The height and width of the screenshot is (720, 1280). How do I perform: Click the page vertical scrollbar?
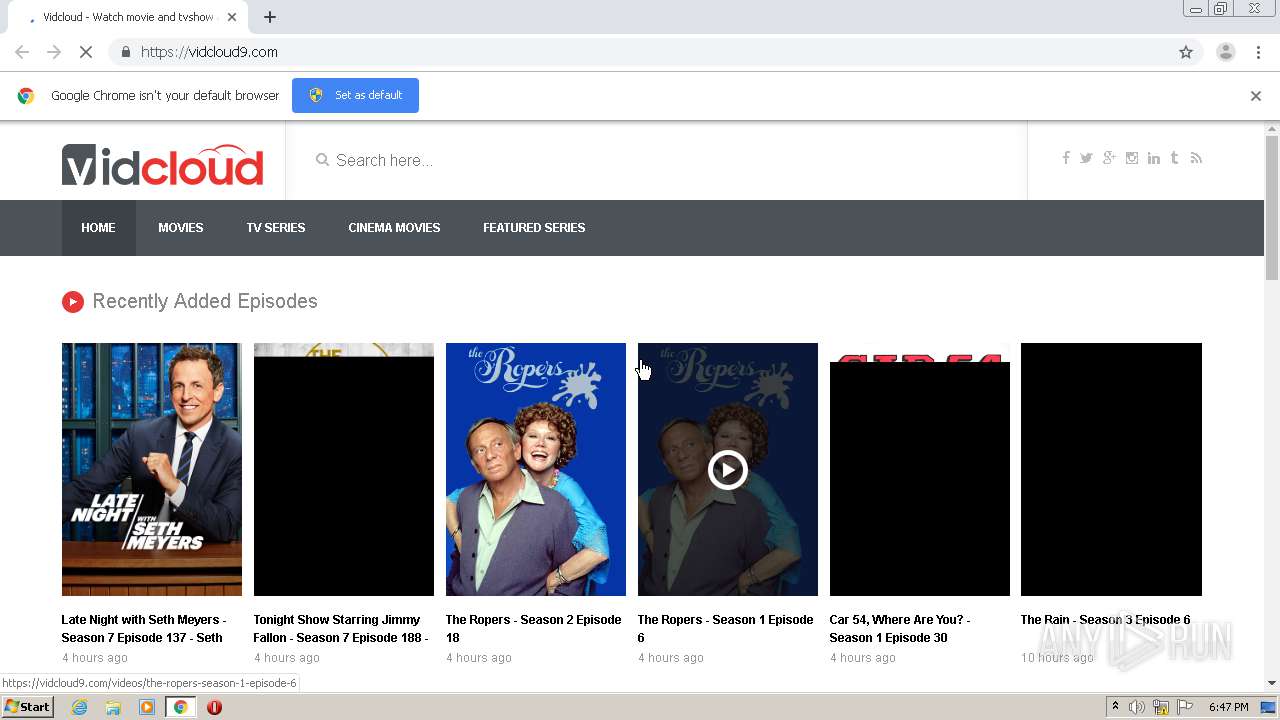pos(1272,208)
